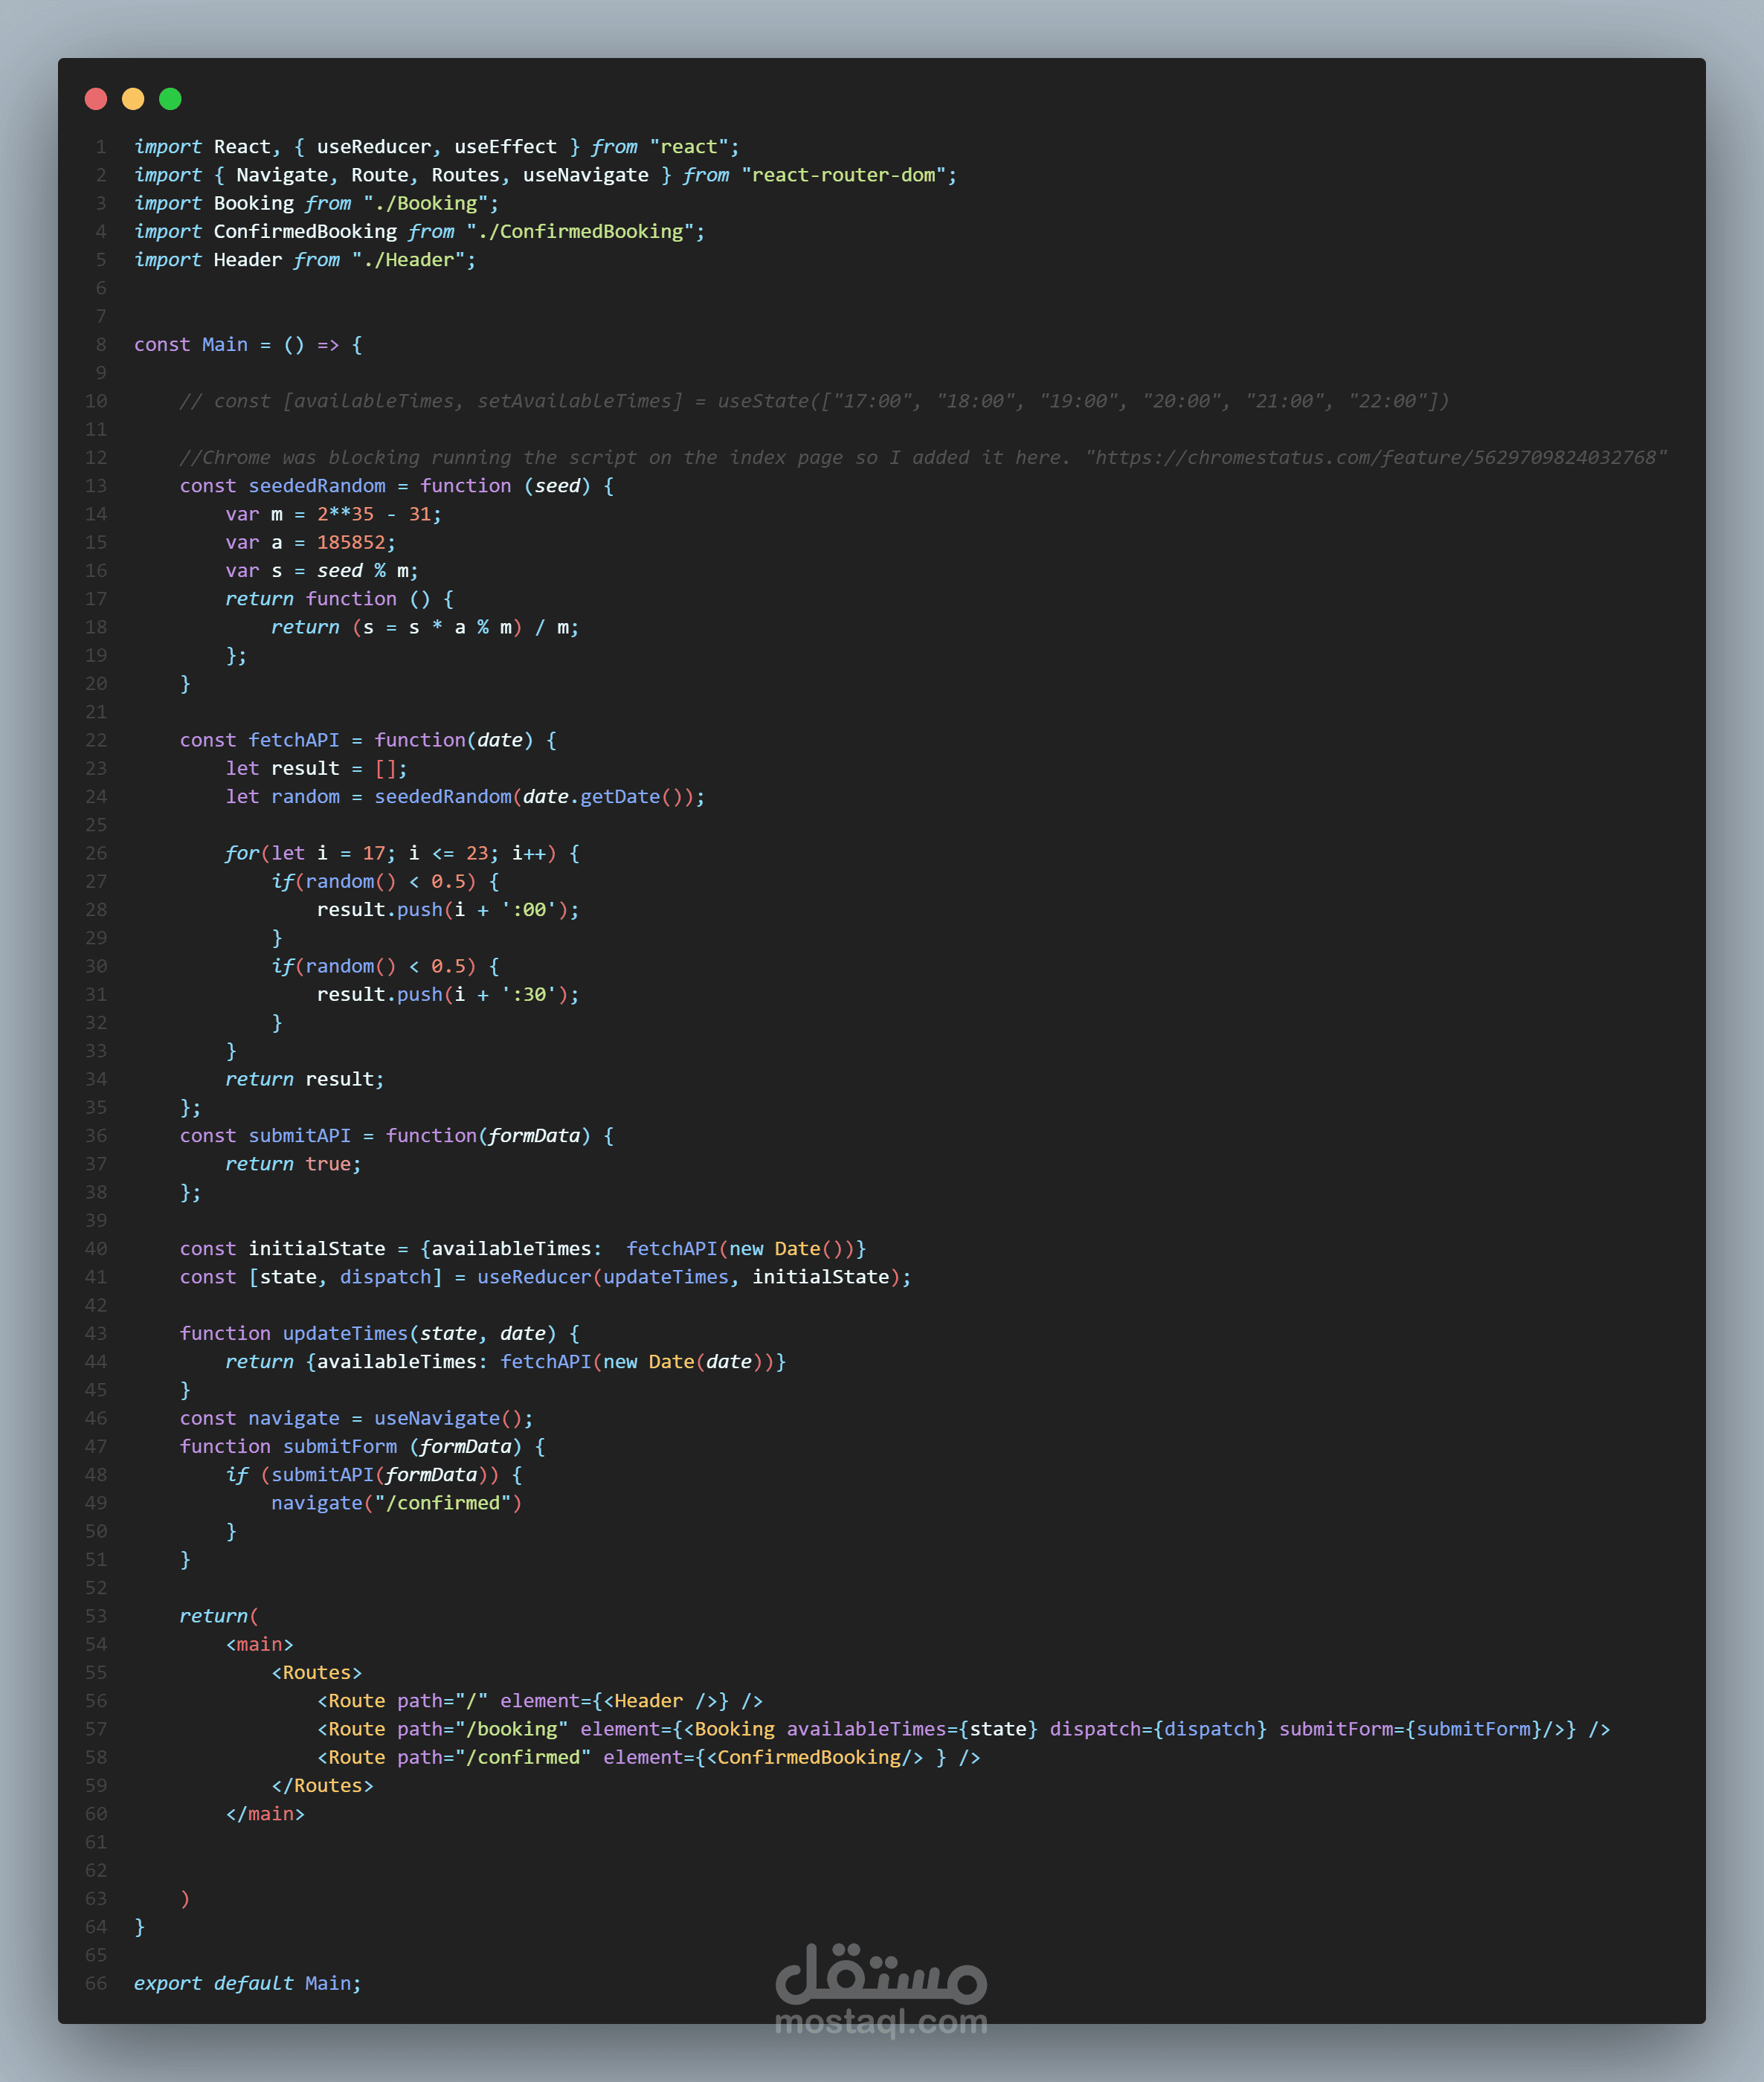This screenshot has width=1764, height=2082.
Task: Click the commented useState line 10
Action: (814, 401)
